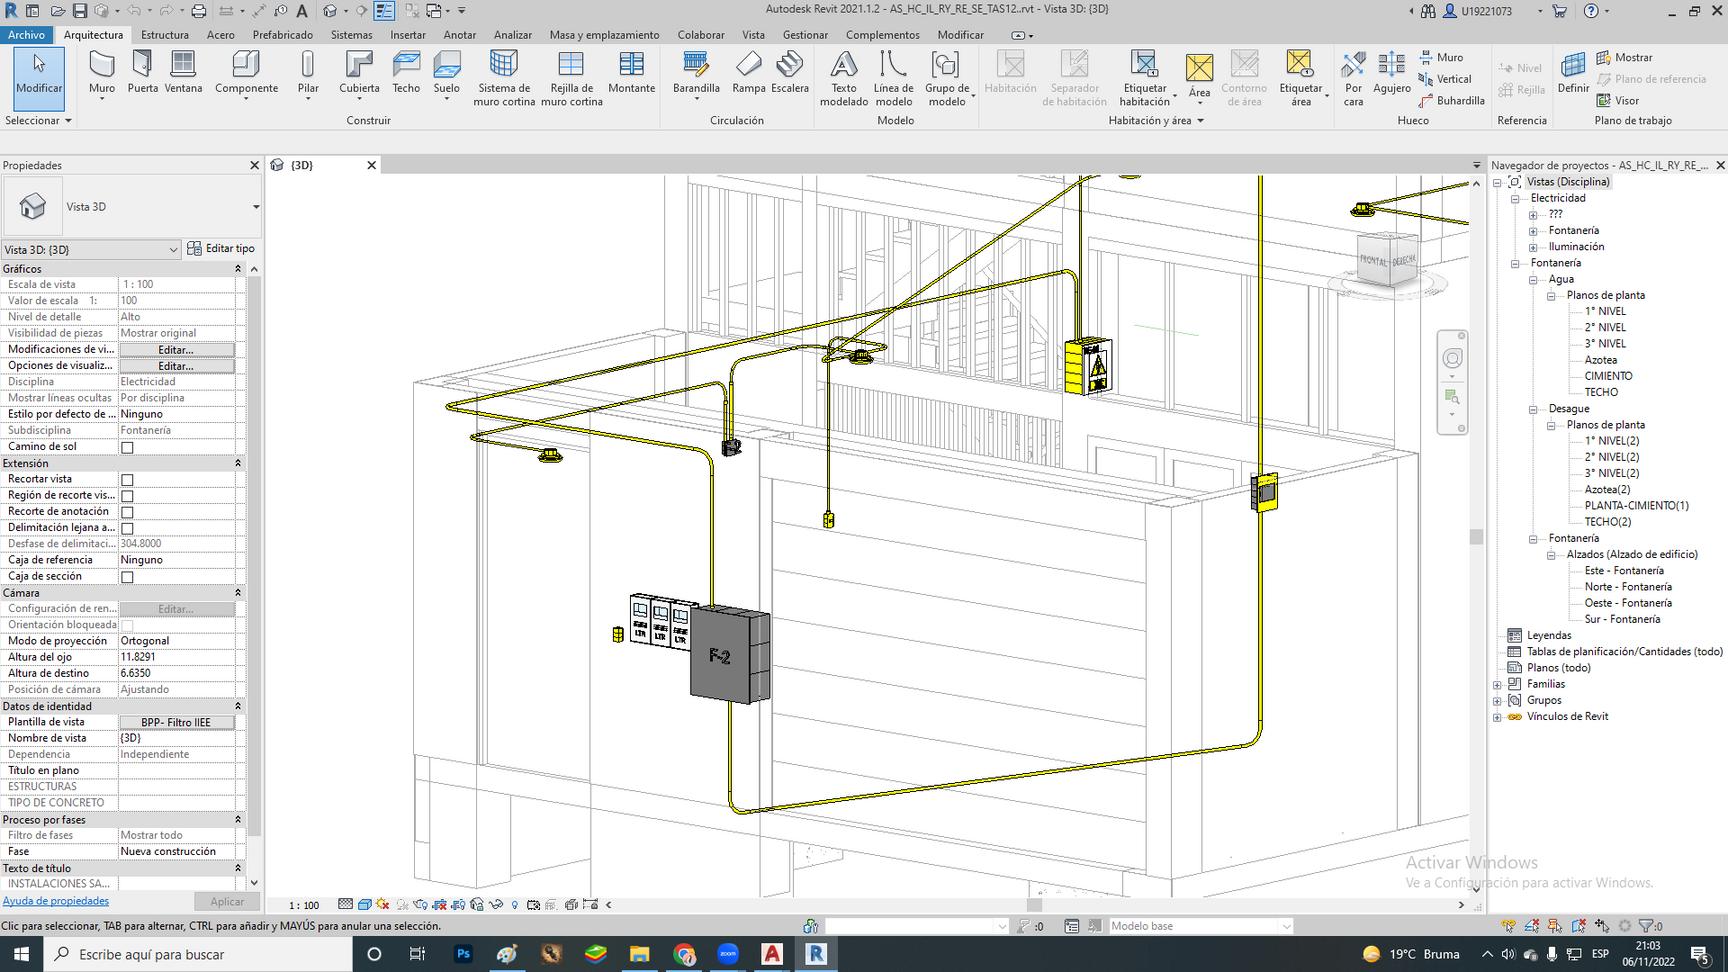The height and width of the screenshot is (972, 1728).
Task: Click the 3D view horizontal scrollbar
Action: click(x=1034, y=905)
